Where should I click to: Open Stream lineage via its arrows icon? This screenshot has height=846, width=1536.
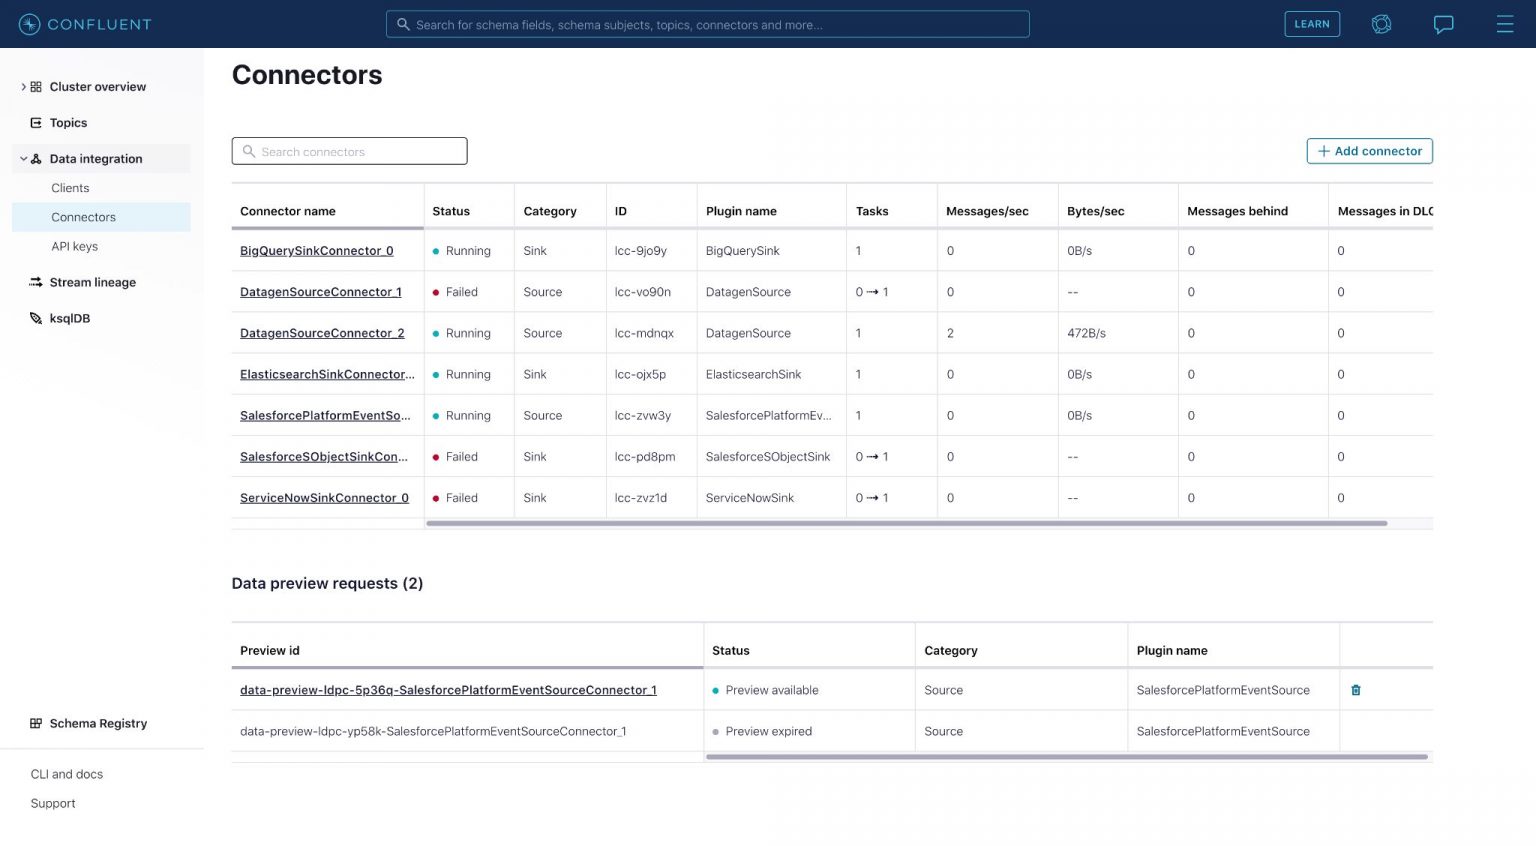(x=35, y=282)
